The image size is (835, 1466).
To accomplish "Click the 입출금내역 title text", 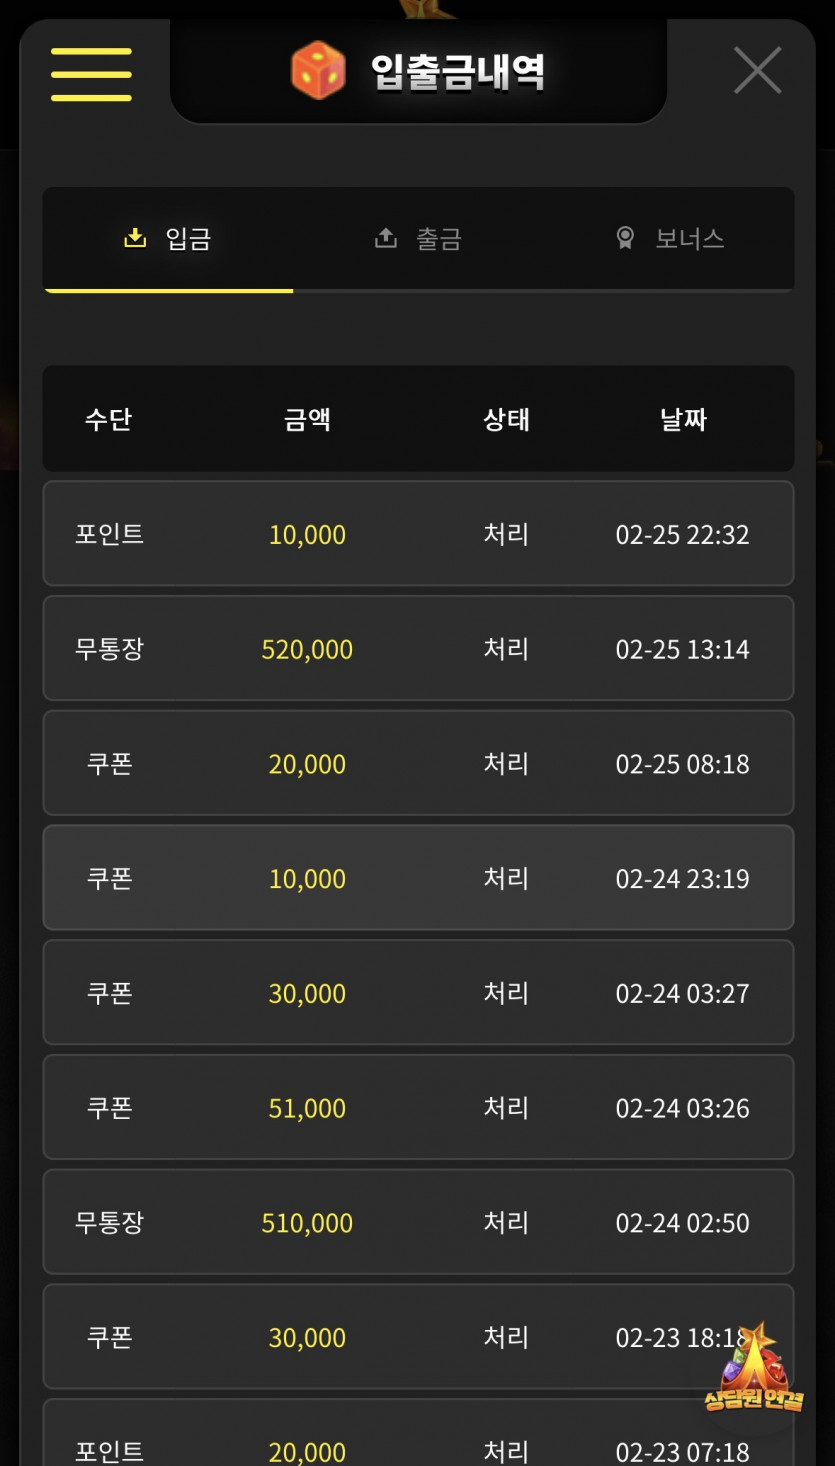I will (x=458, y=72).
